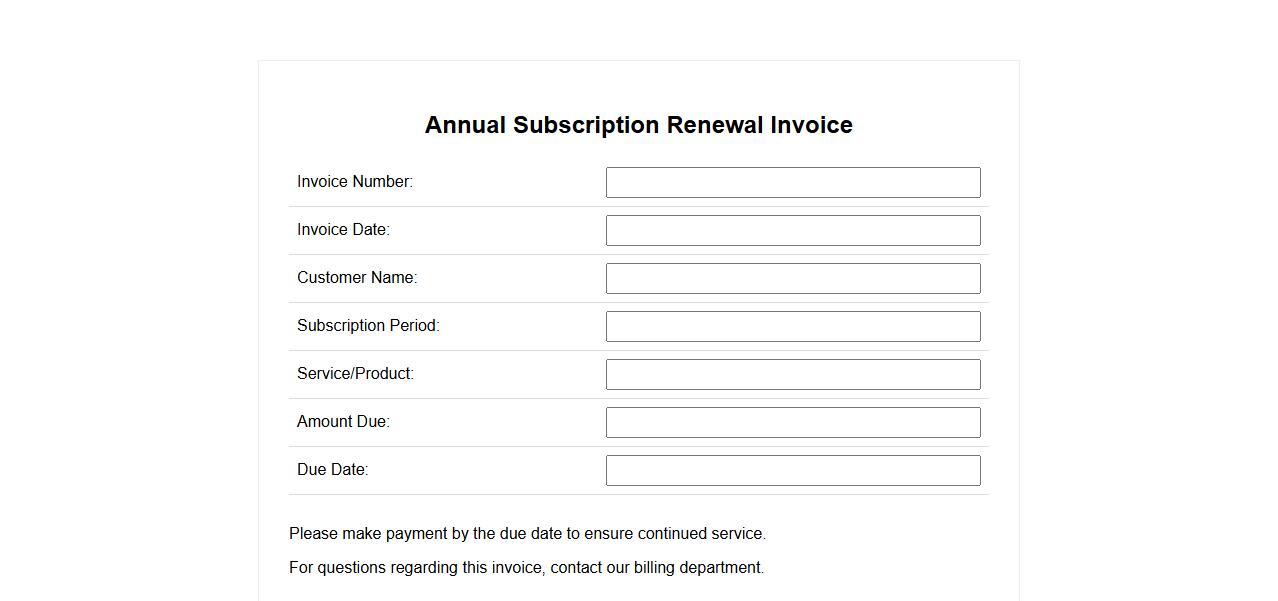This screenshot has width=1278, height=601.
Task: Click the 'Amount Due:' label
Action: point(343,422)
